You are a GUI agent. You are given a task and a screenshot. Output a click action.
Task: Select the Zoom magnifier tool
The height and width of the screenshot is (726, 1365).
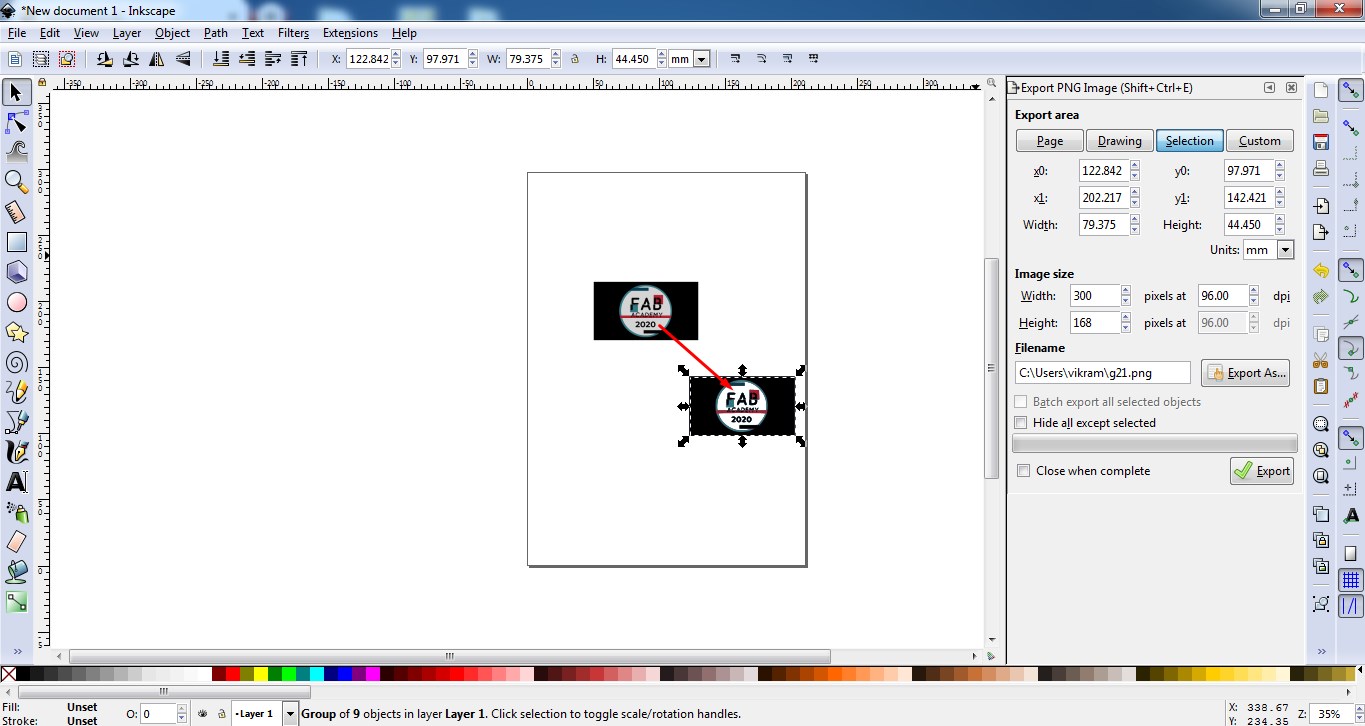[16, 182]
